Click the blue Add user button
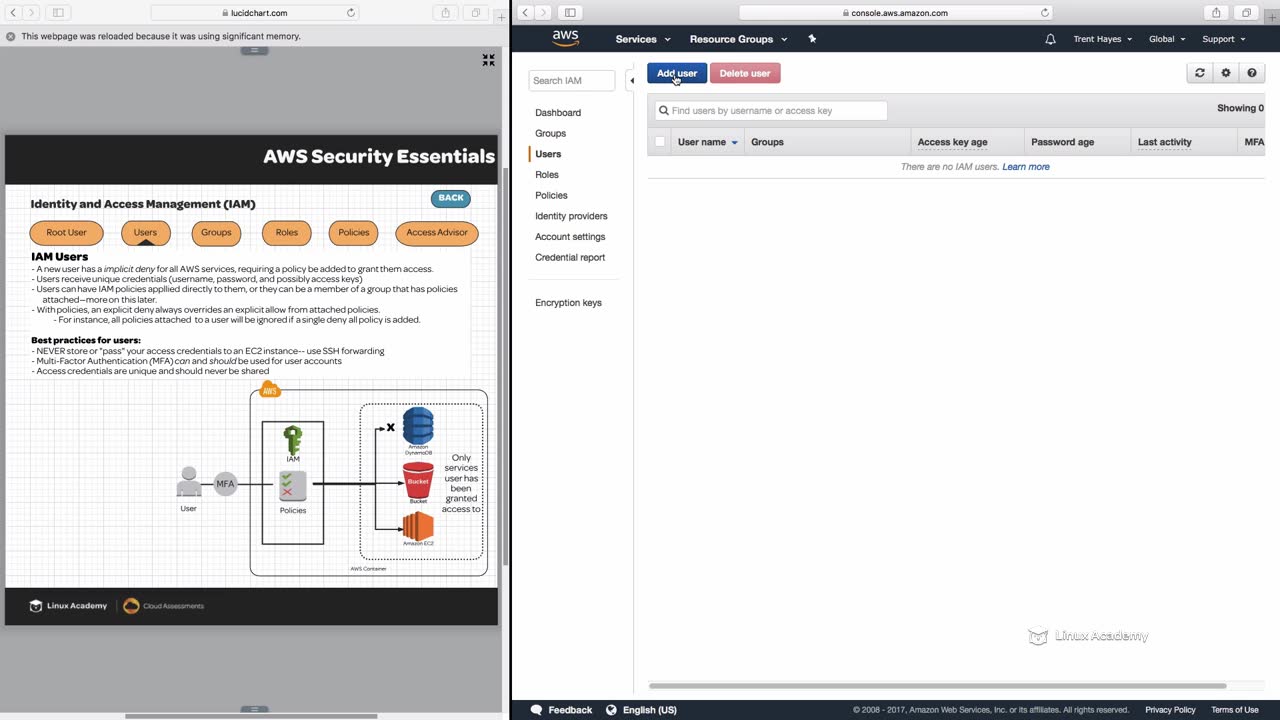1280x720 pixels. pyautogui.click(x=677, y=73)
